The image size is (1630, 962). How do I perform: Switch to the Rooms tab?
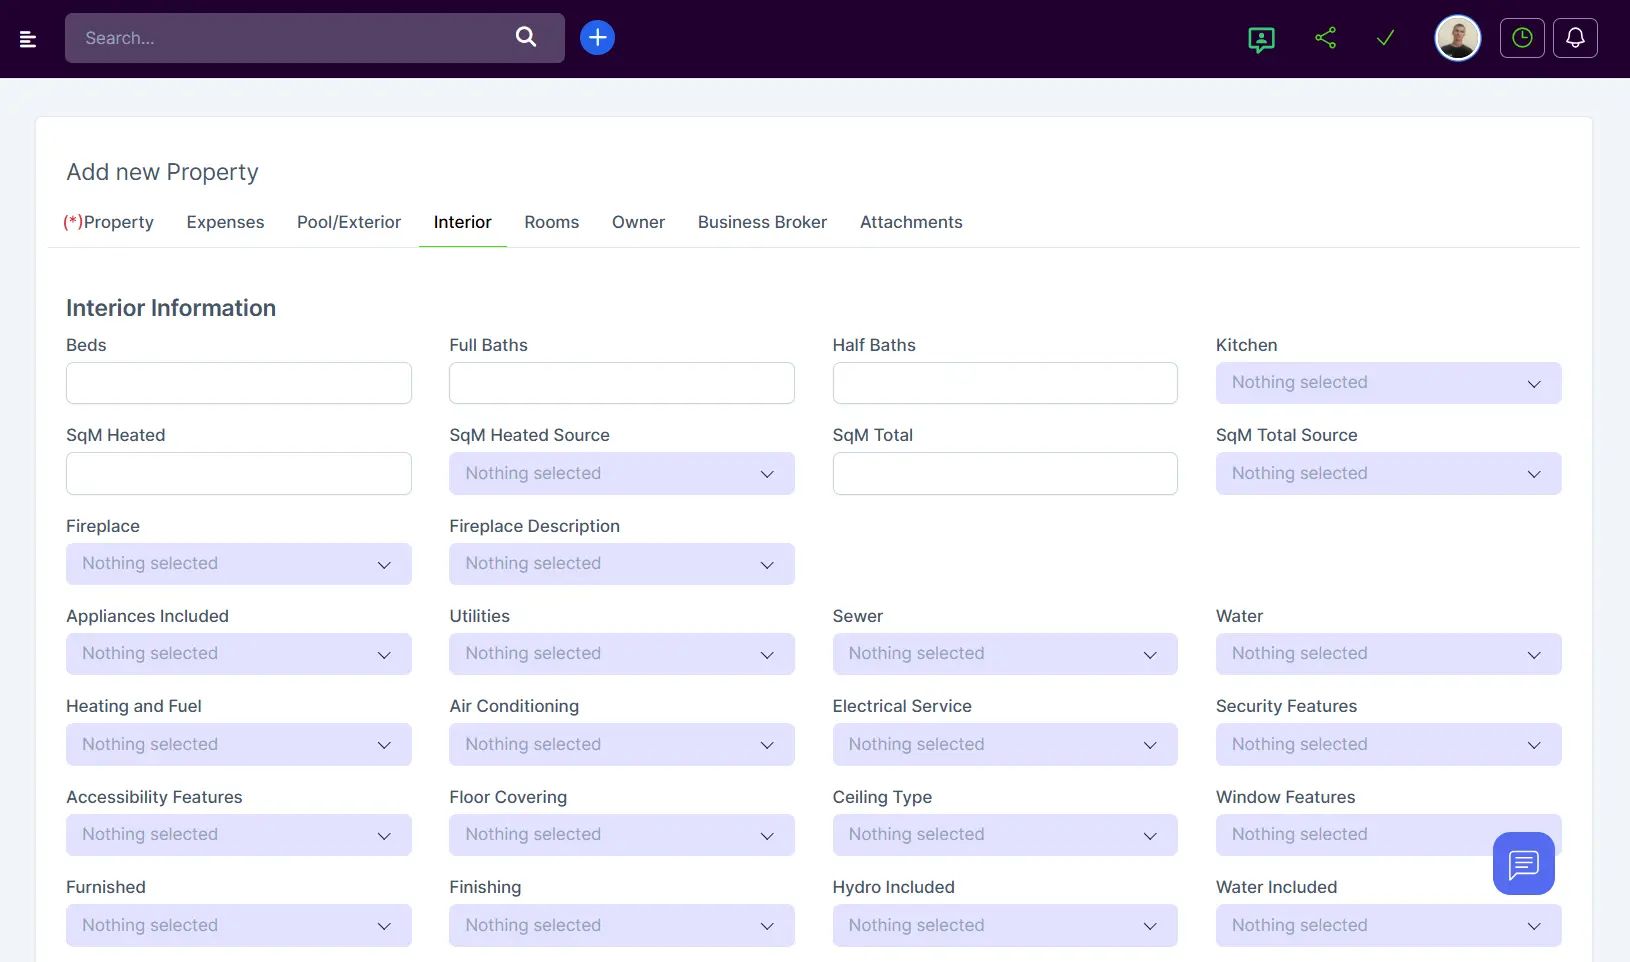click(551, 222)
